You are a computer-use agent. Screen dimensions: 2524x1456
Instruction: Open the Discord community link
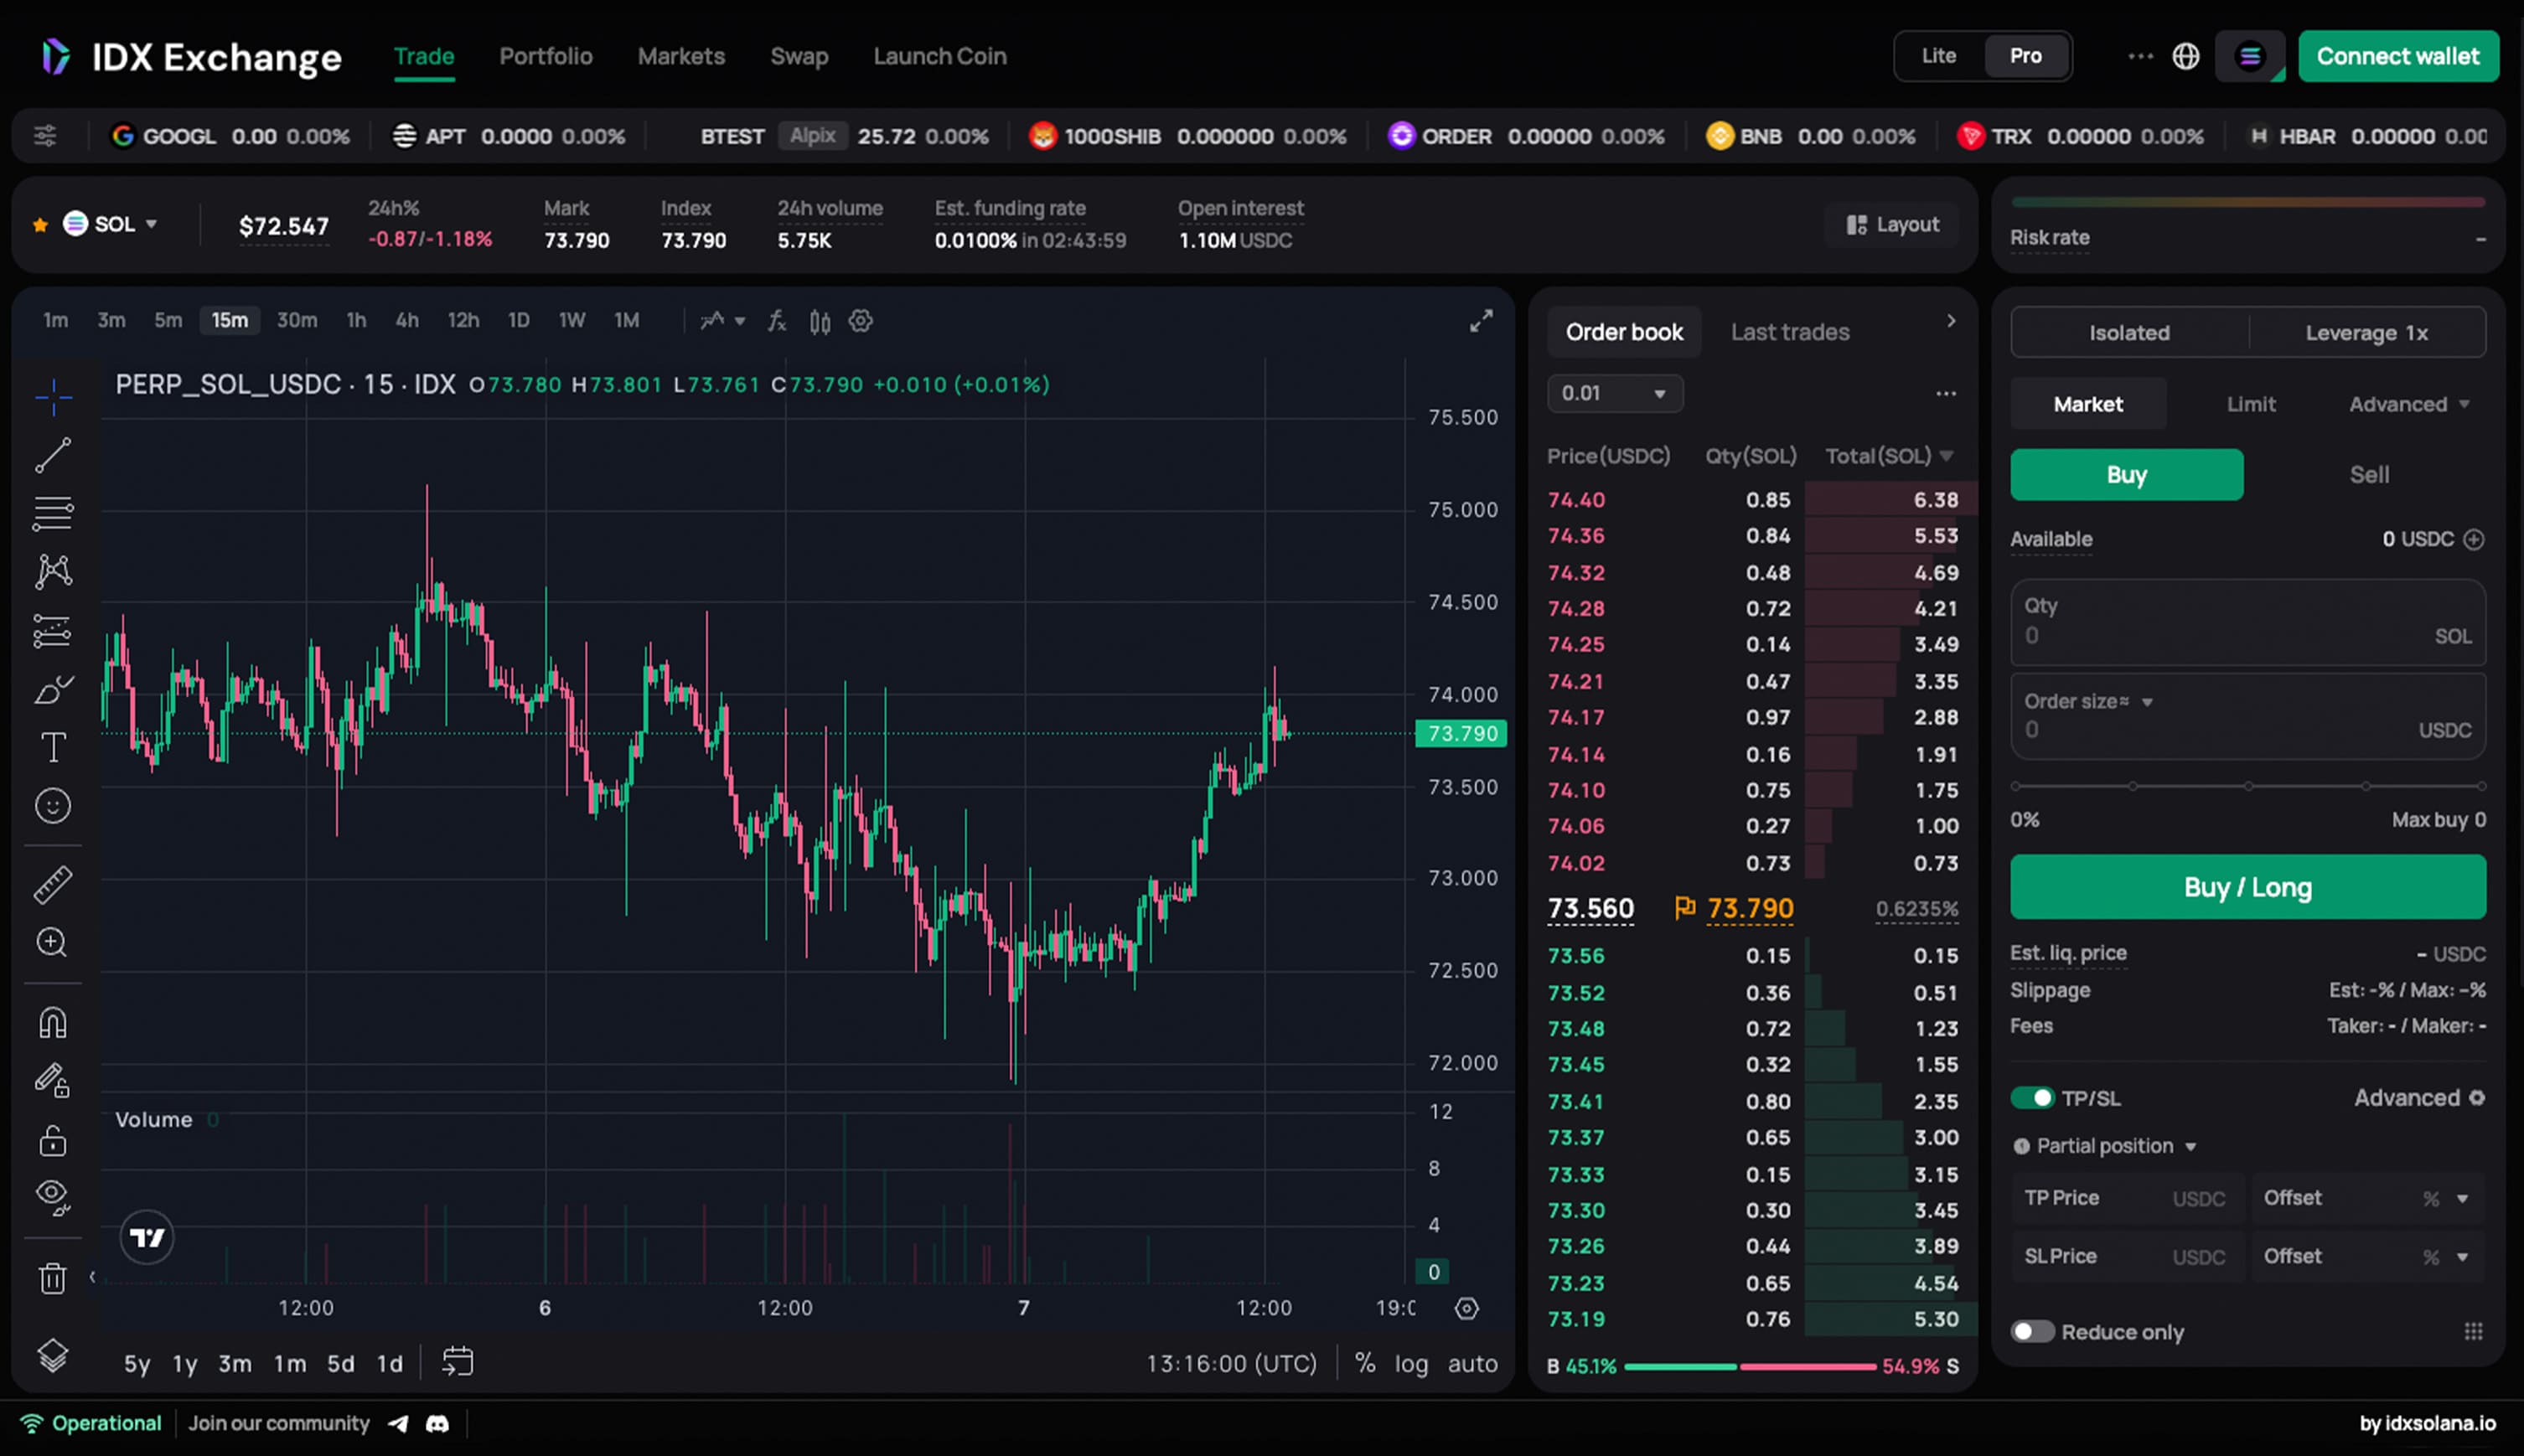pyautogui.click(x=437, y=1424)
